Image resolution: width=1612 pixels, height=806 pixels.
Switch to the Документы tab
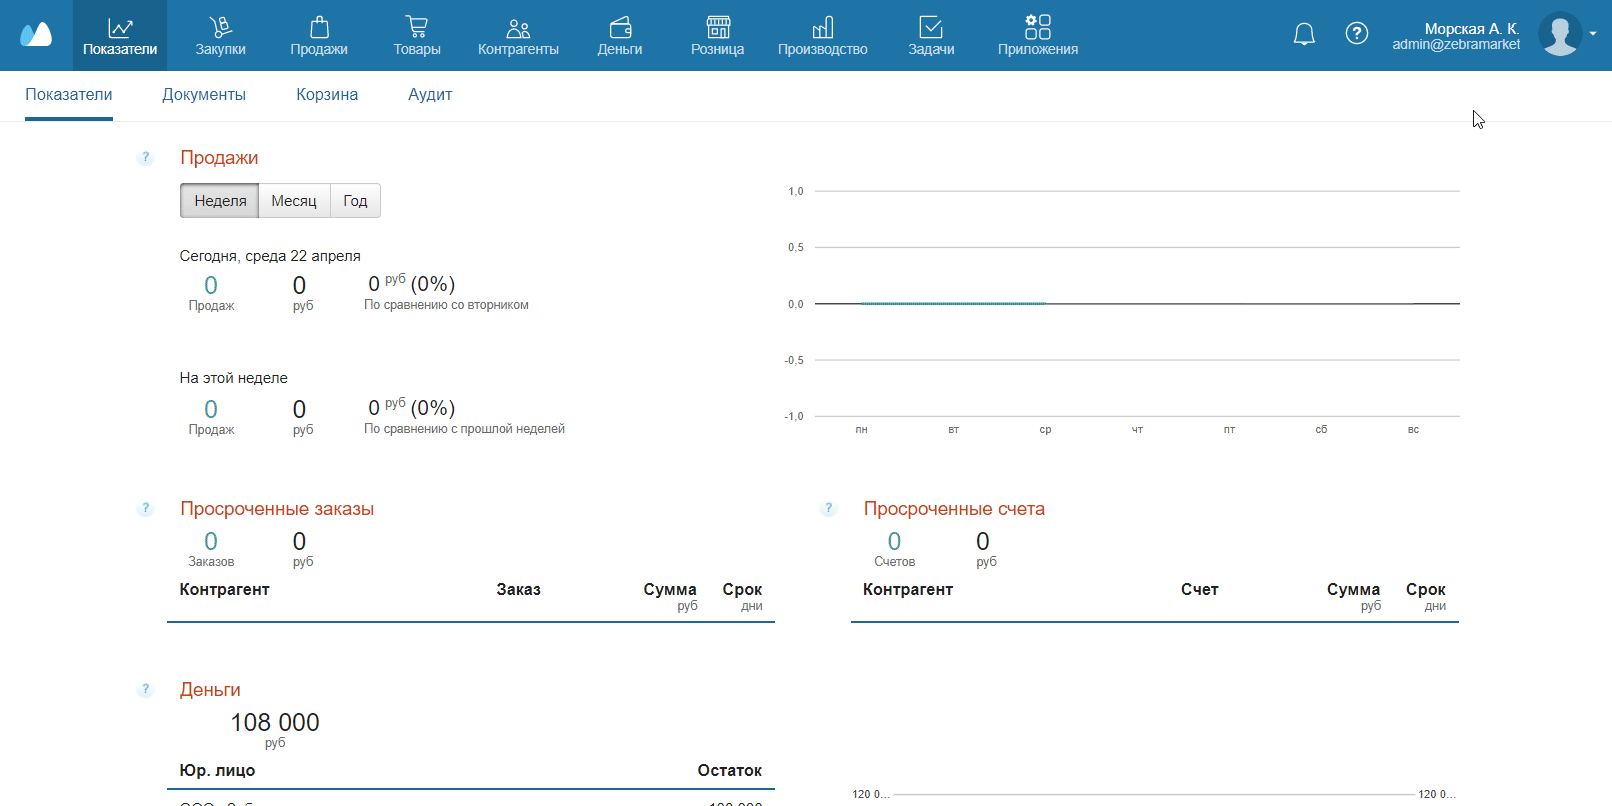(204, 95)
